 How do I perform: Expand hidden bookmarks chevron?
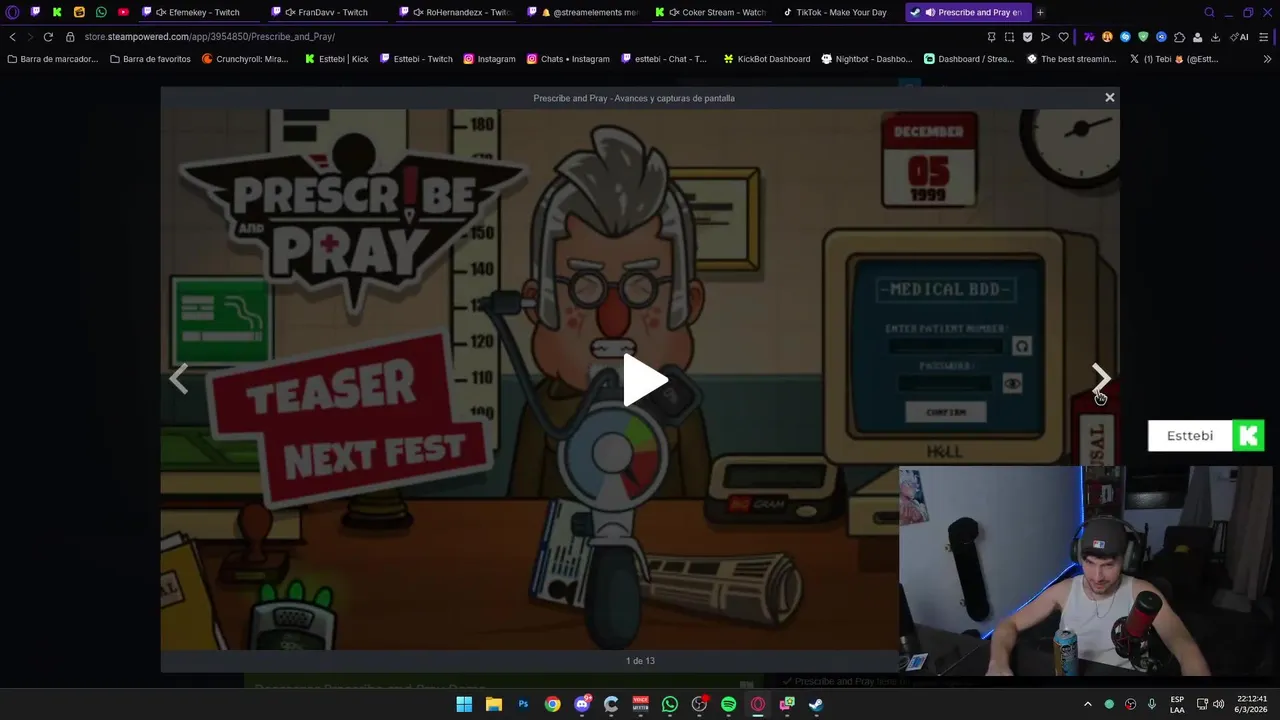pos(1267,59)
